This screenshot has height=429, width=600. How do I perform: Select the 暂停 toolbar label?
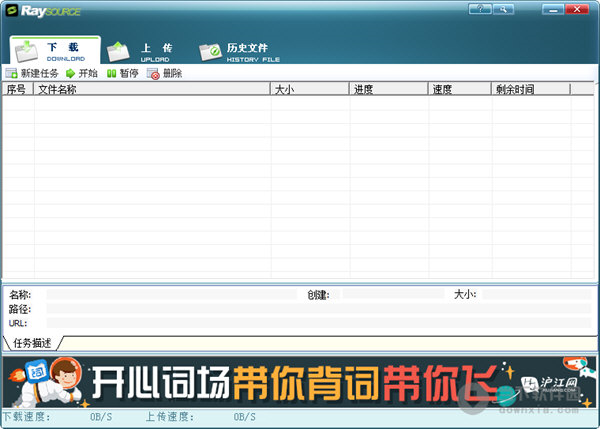pyautogui.click(x=129, y=73)
